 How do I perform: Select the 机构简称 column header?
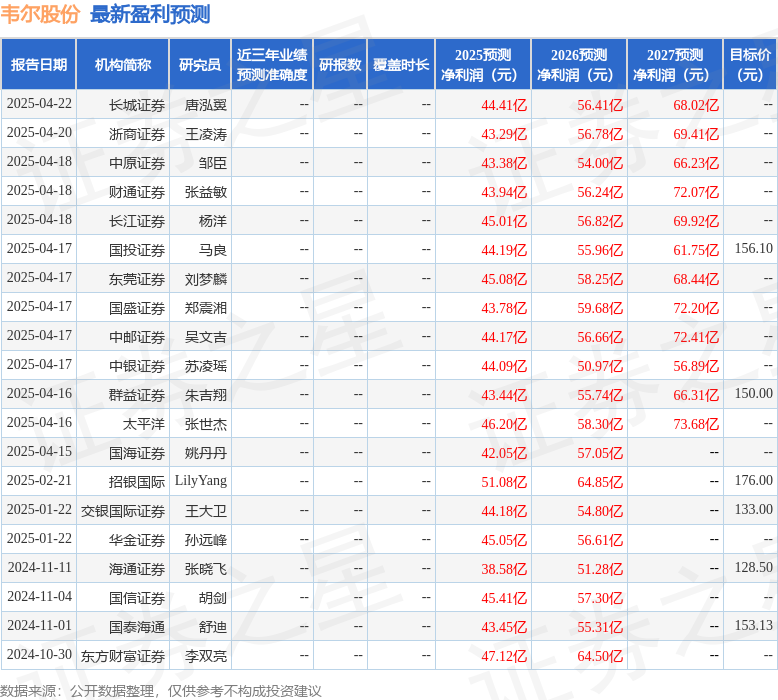point(123,64)
